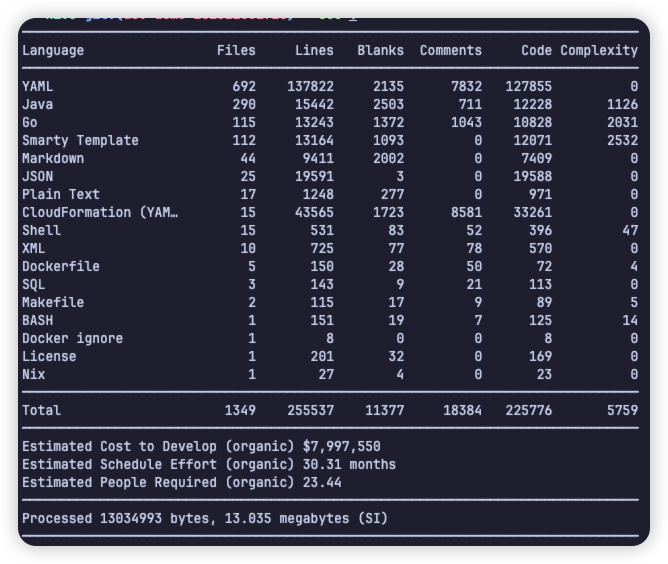
Task: Select the Makefile row label
Action: click(53, 302)
